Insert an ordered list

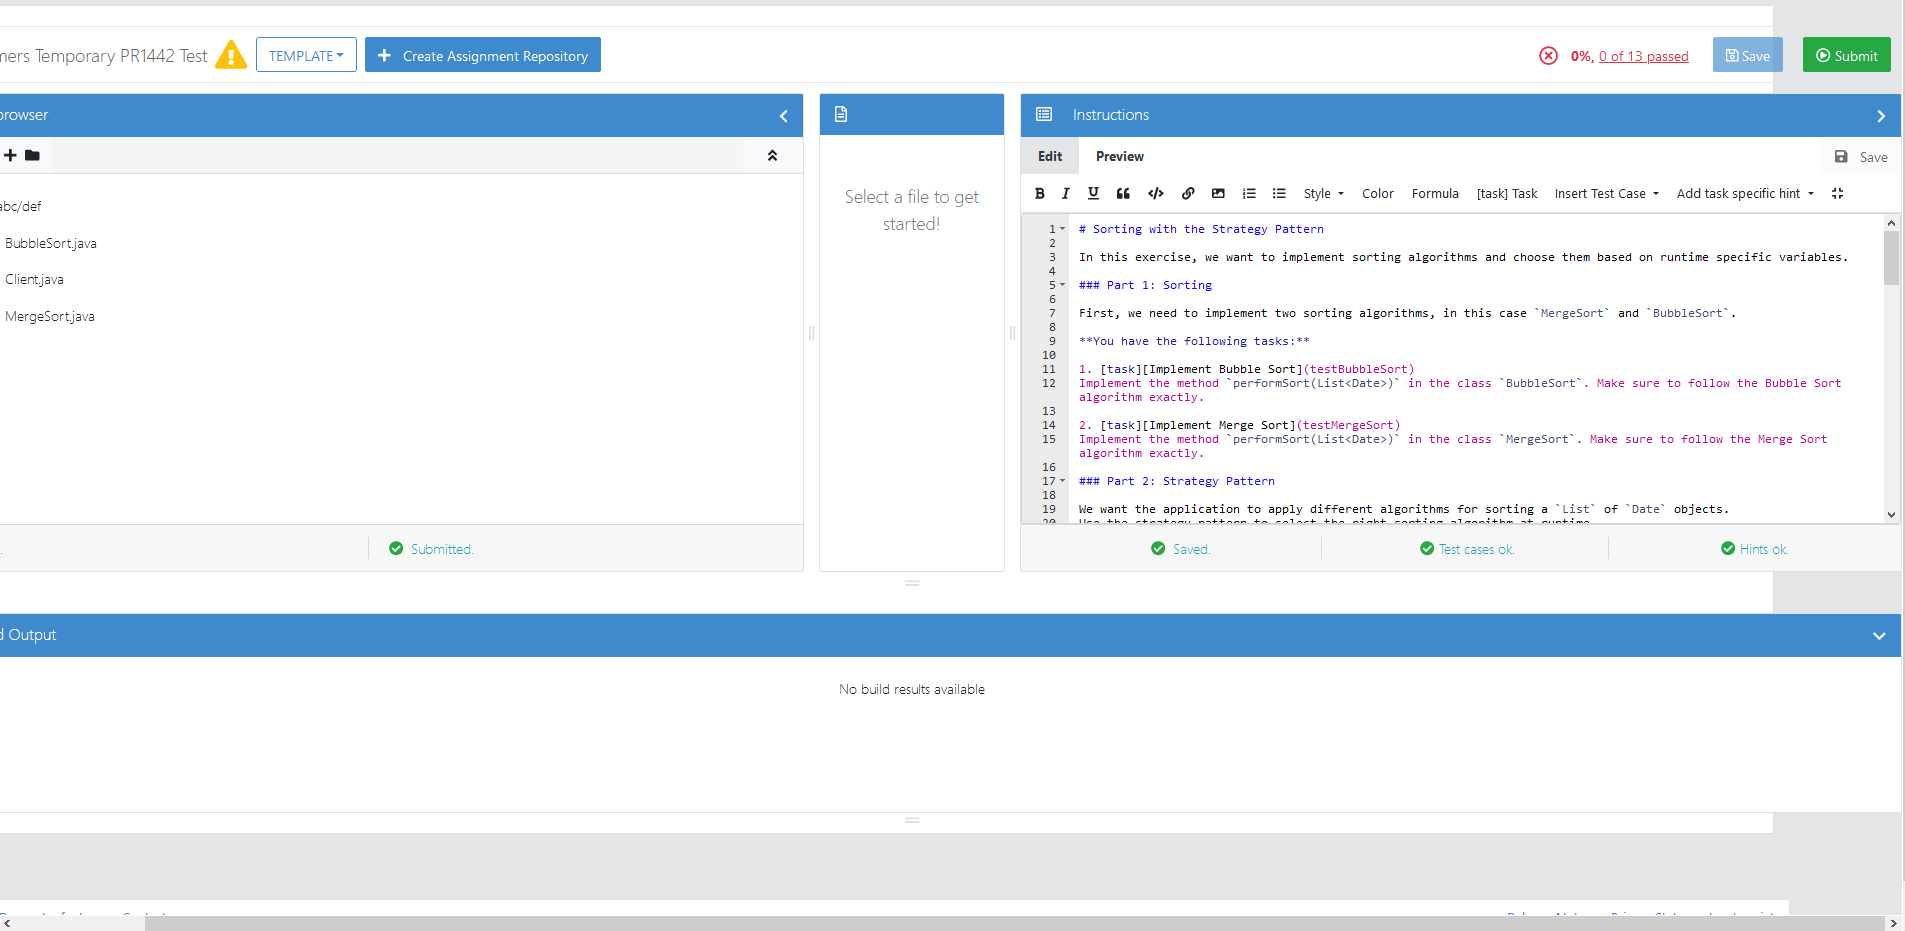point(1249,194)
